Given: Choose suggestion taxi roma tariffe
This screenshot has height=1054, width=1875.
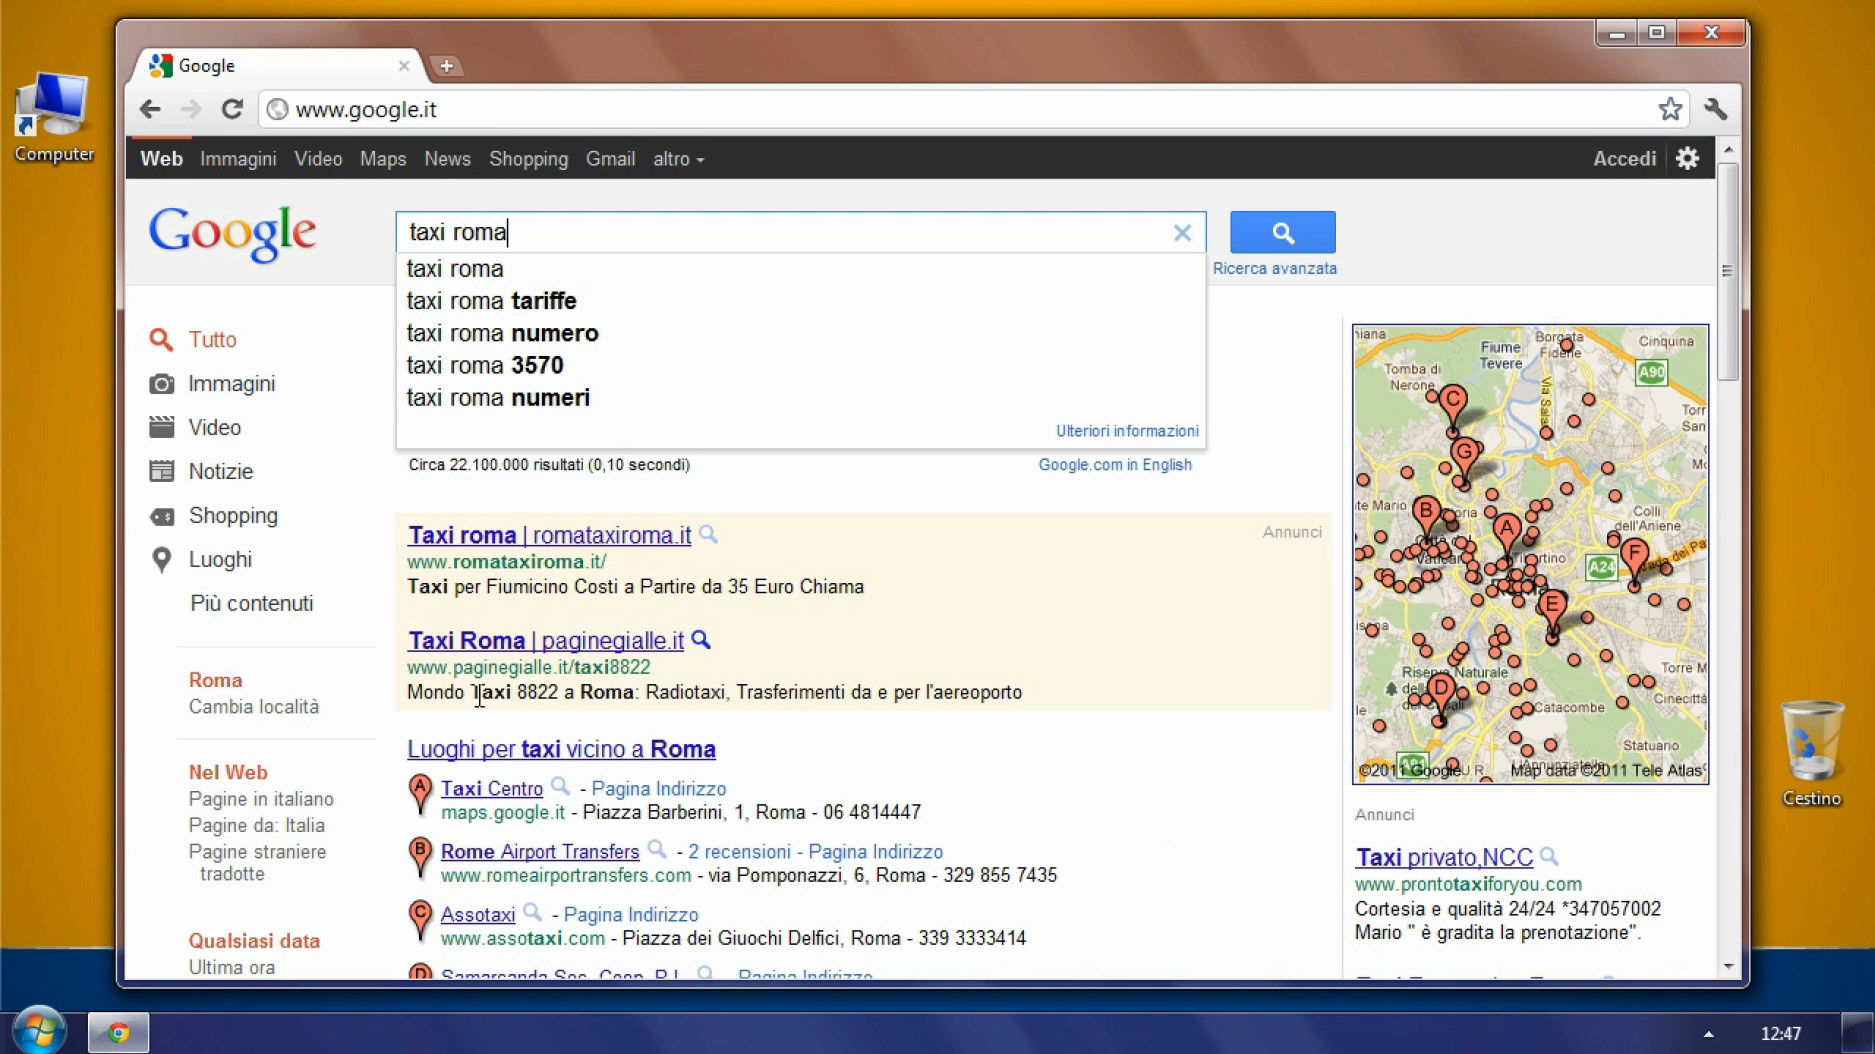Looking at the screenshot, I should pos(800,301).
